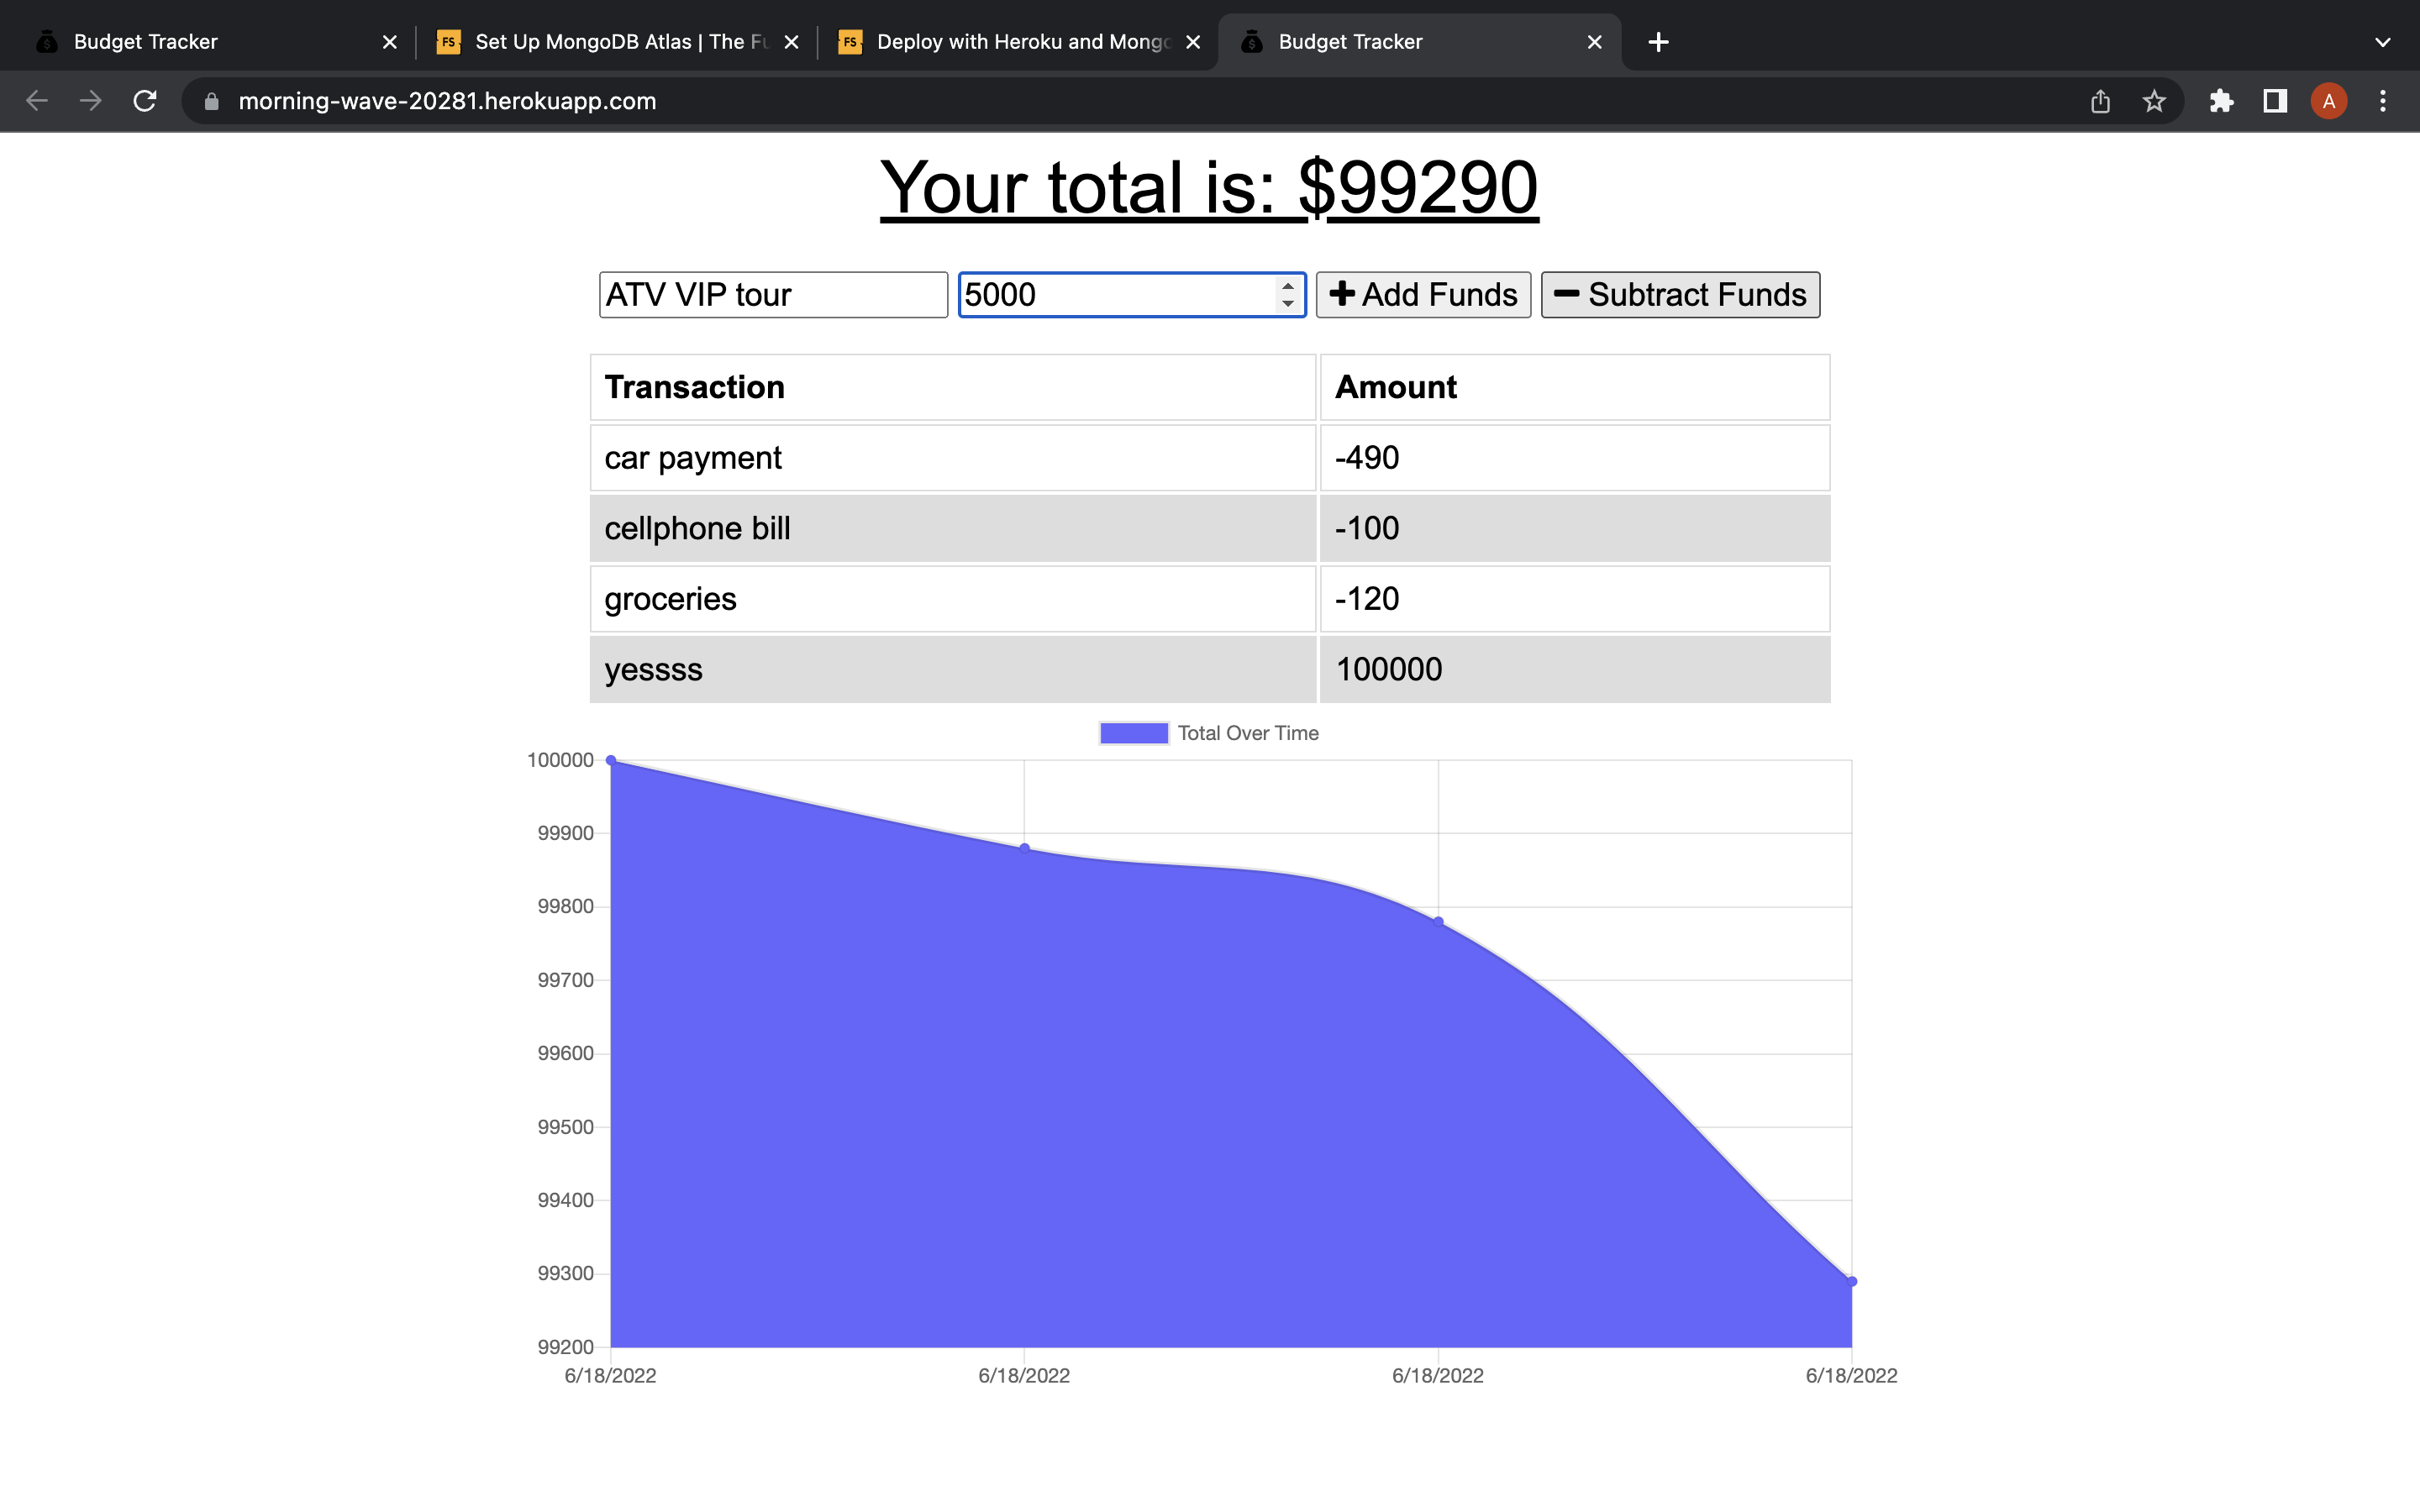The width and height of the screenshot is (2420, 1512).
Task: Open the side panel icon
Action: (x=2274, y=100)
